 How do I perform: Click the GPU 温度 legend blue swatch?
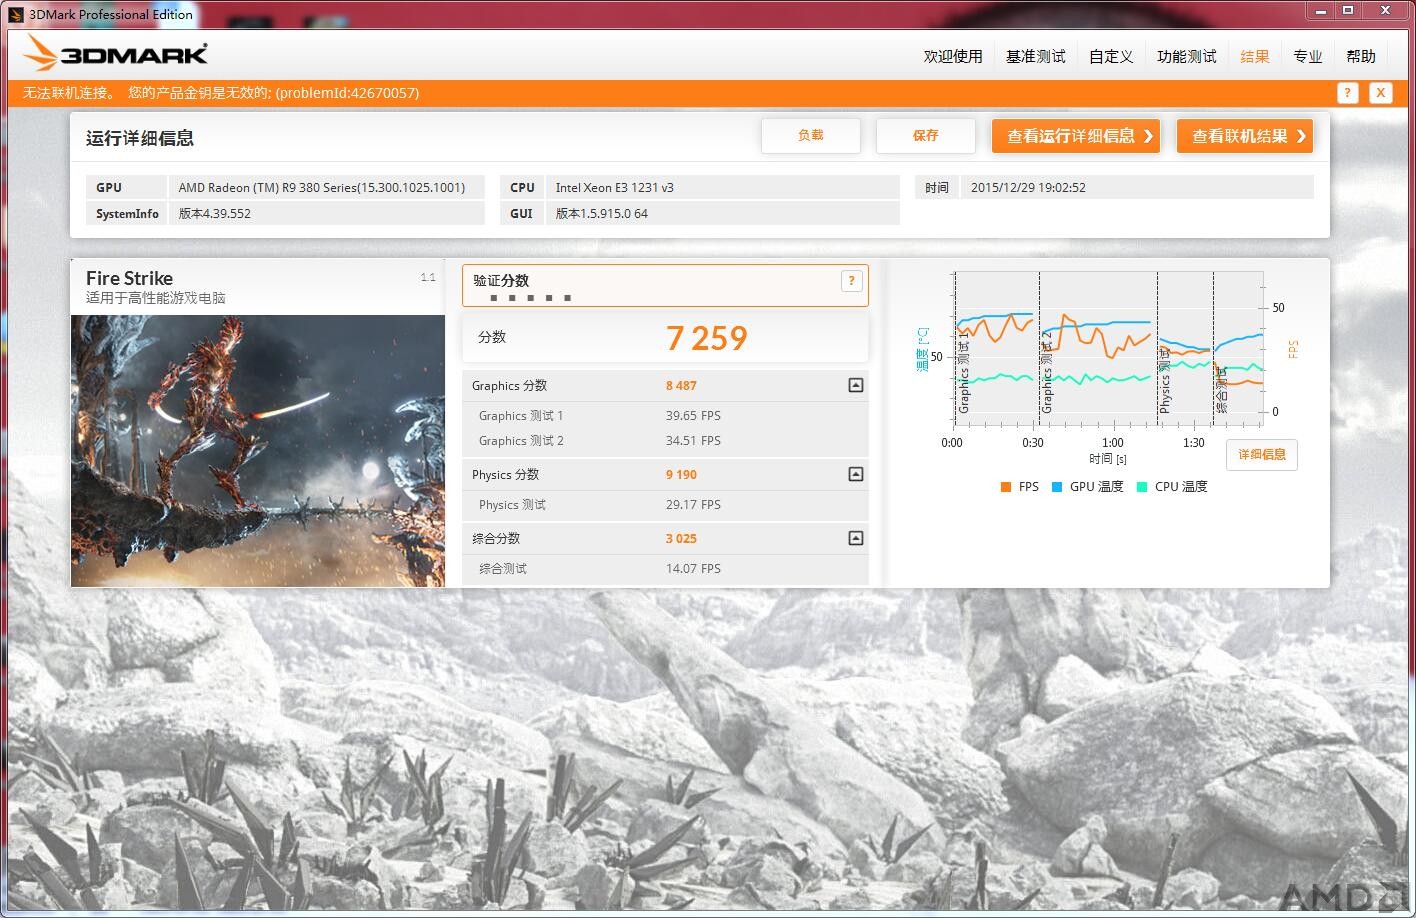tap(1056, 487)
